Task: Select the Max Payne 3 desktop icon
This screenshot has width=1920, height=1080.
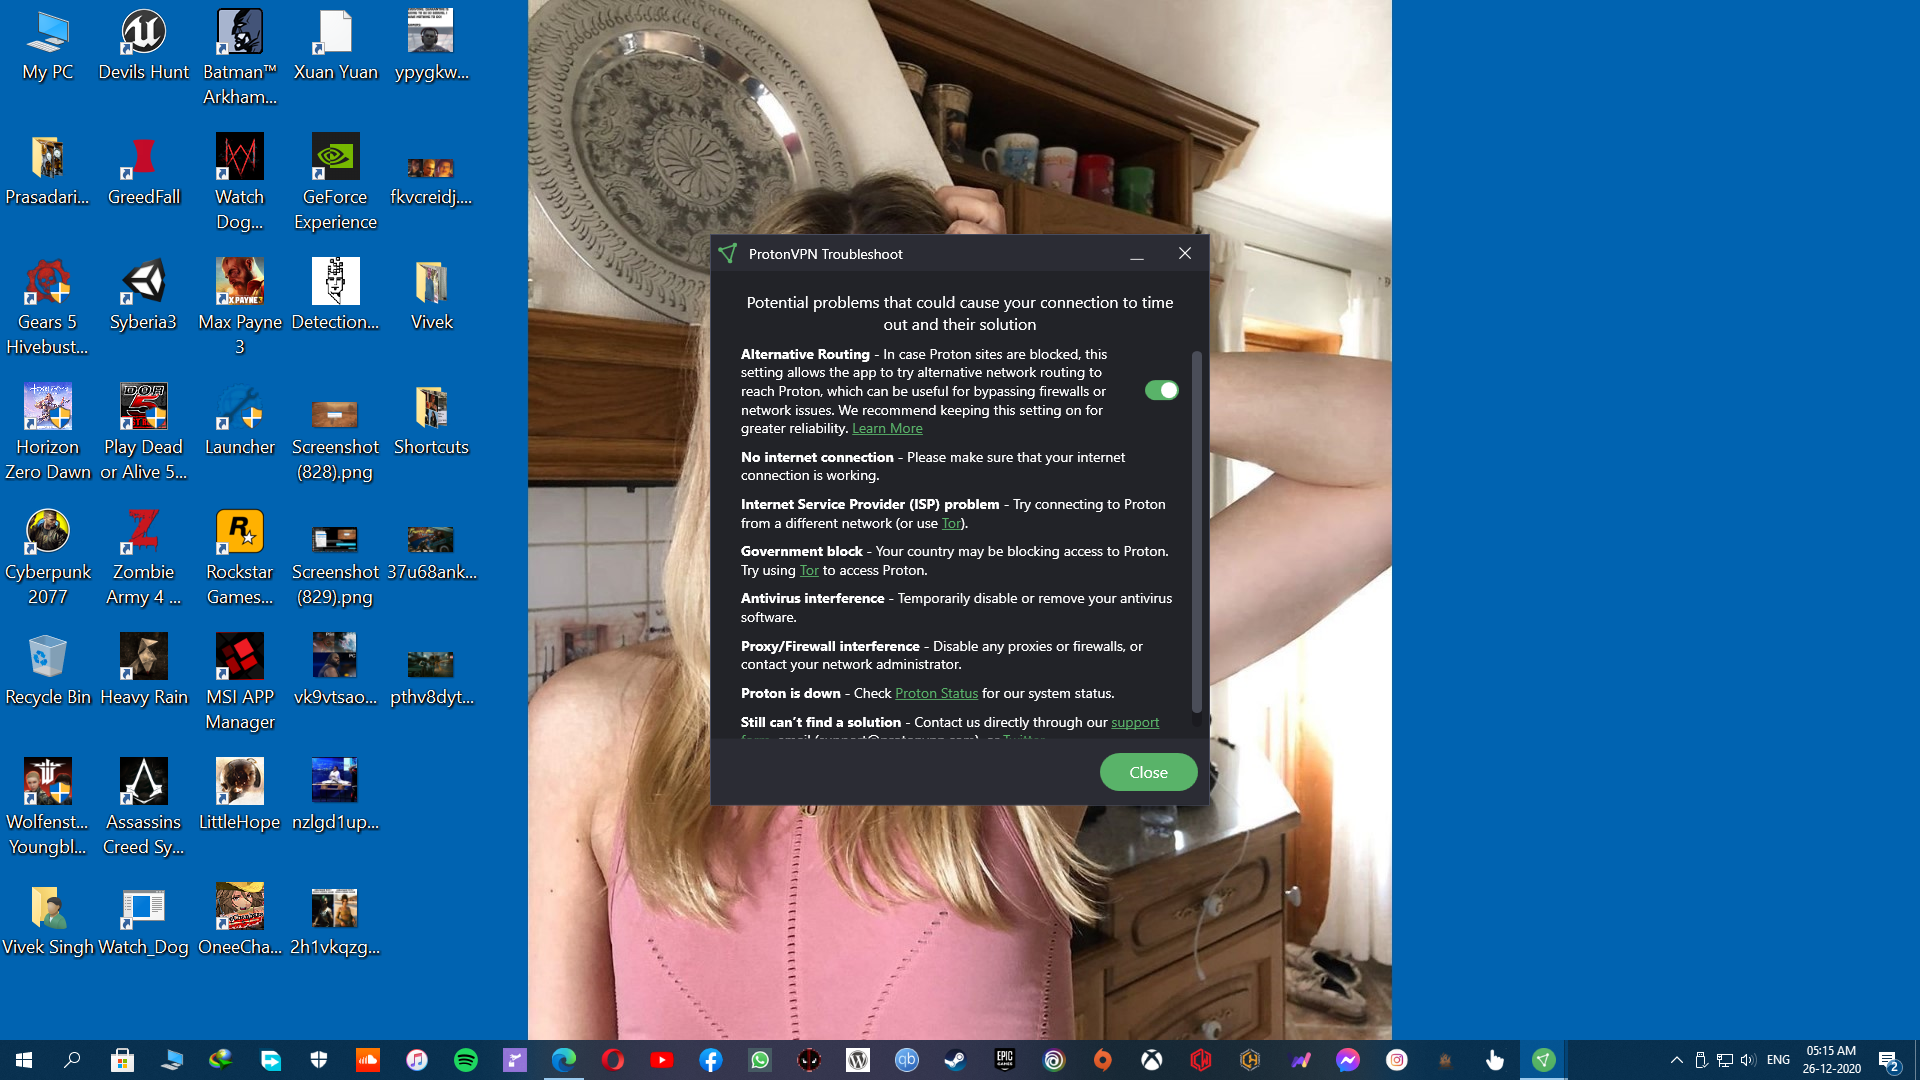Action: pyautogui.click(x=240, y=308)
